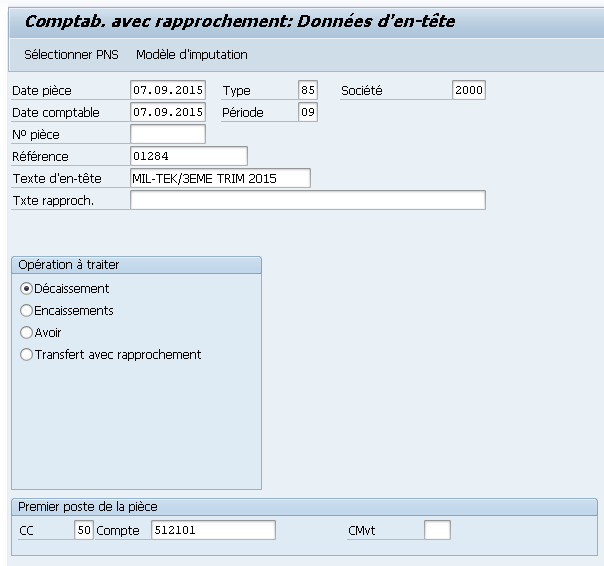Click the Référence field showing 01284

[188, 156]
